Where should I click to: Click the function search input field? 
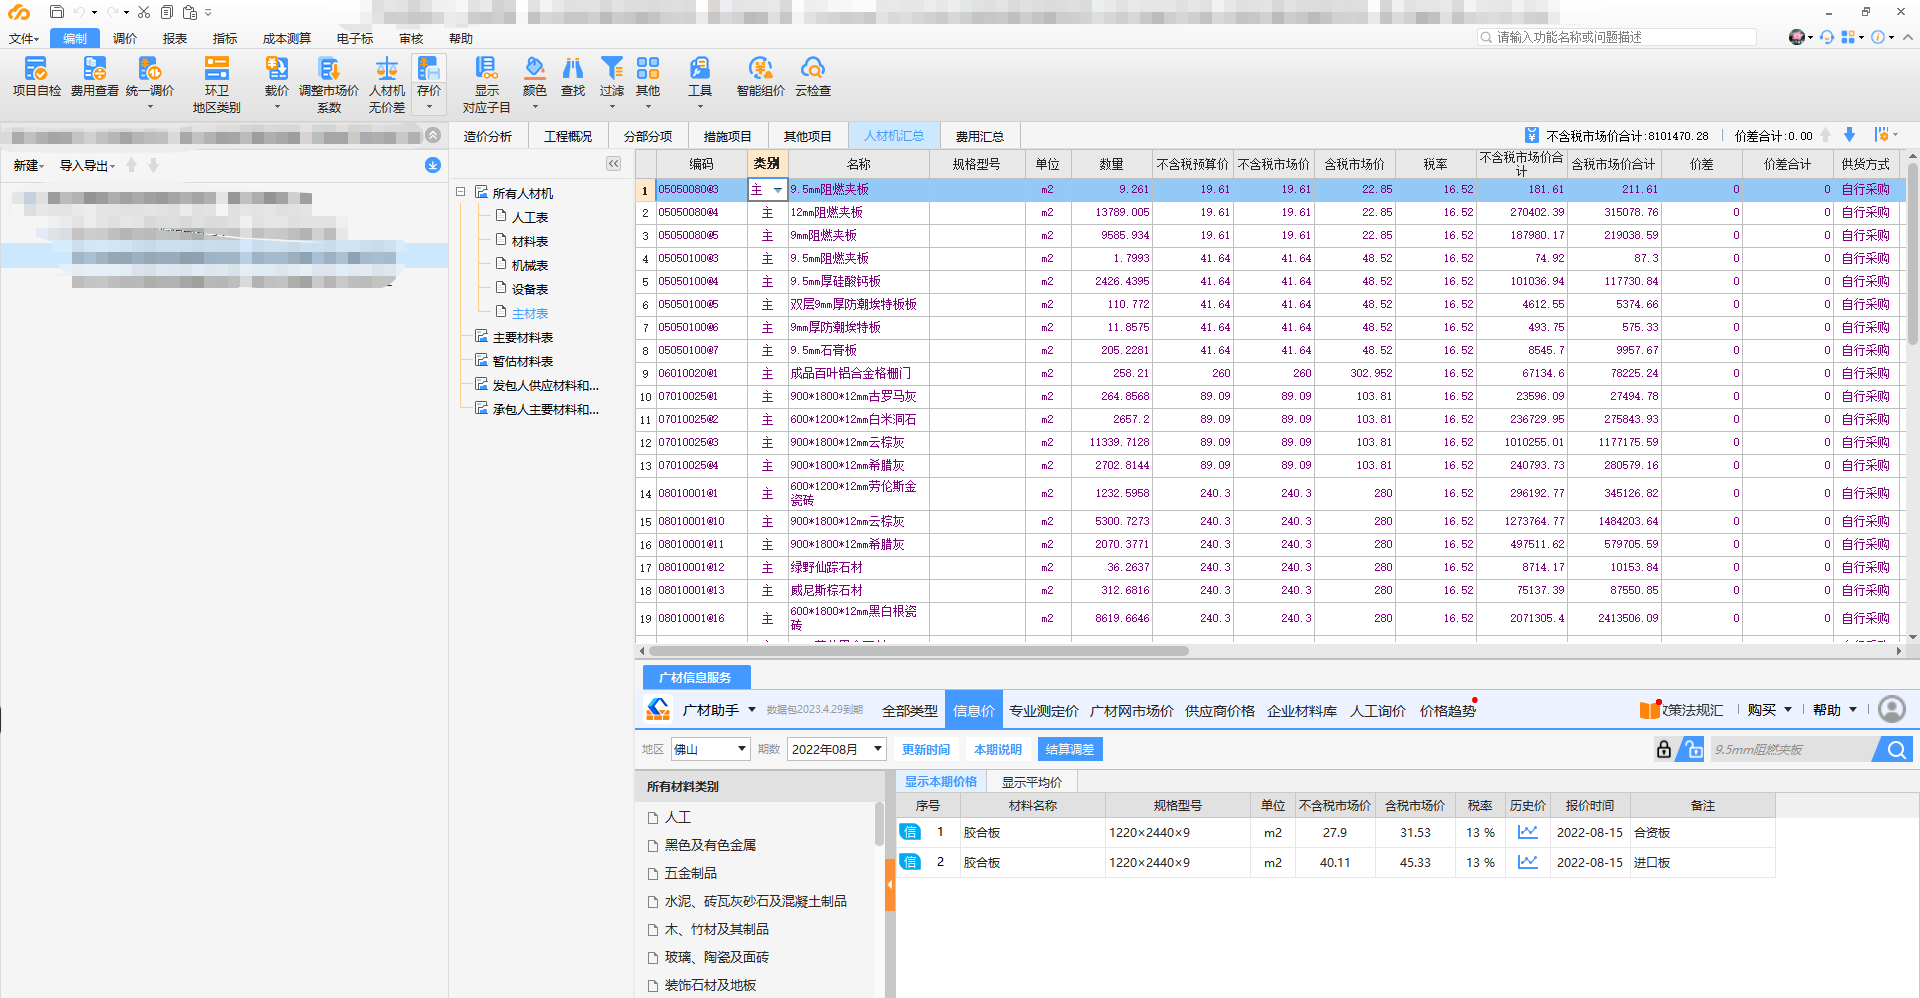1617,37
